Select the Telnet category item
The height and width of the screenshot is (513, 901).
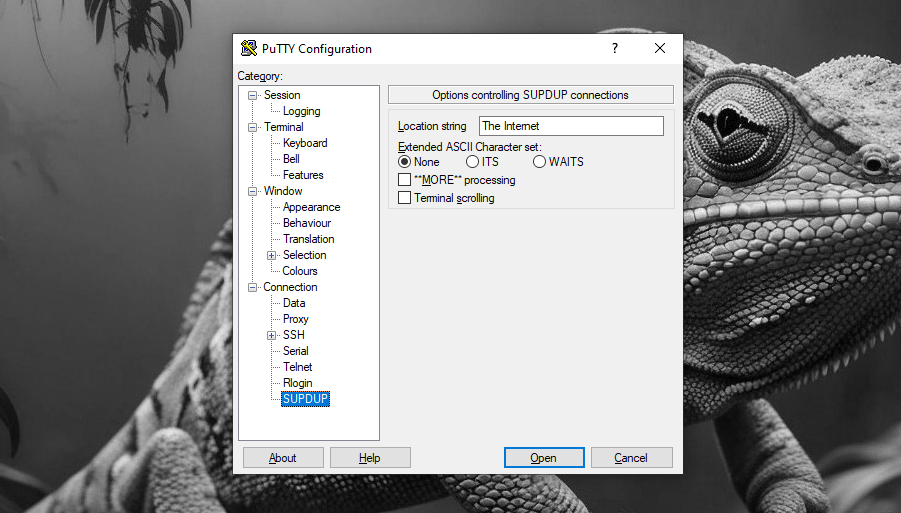(297, 367)
